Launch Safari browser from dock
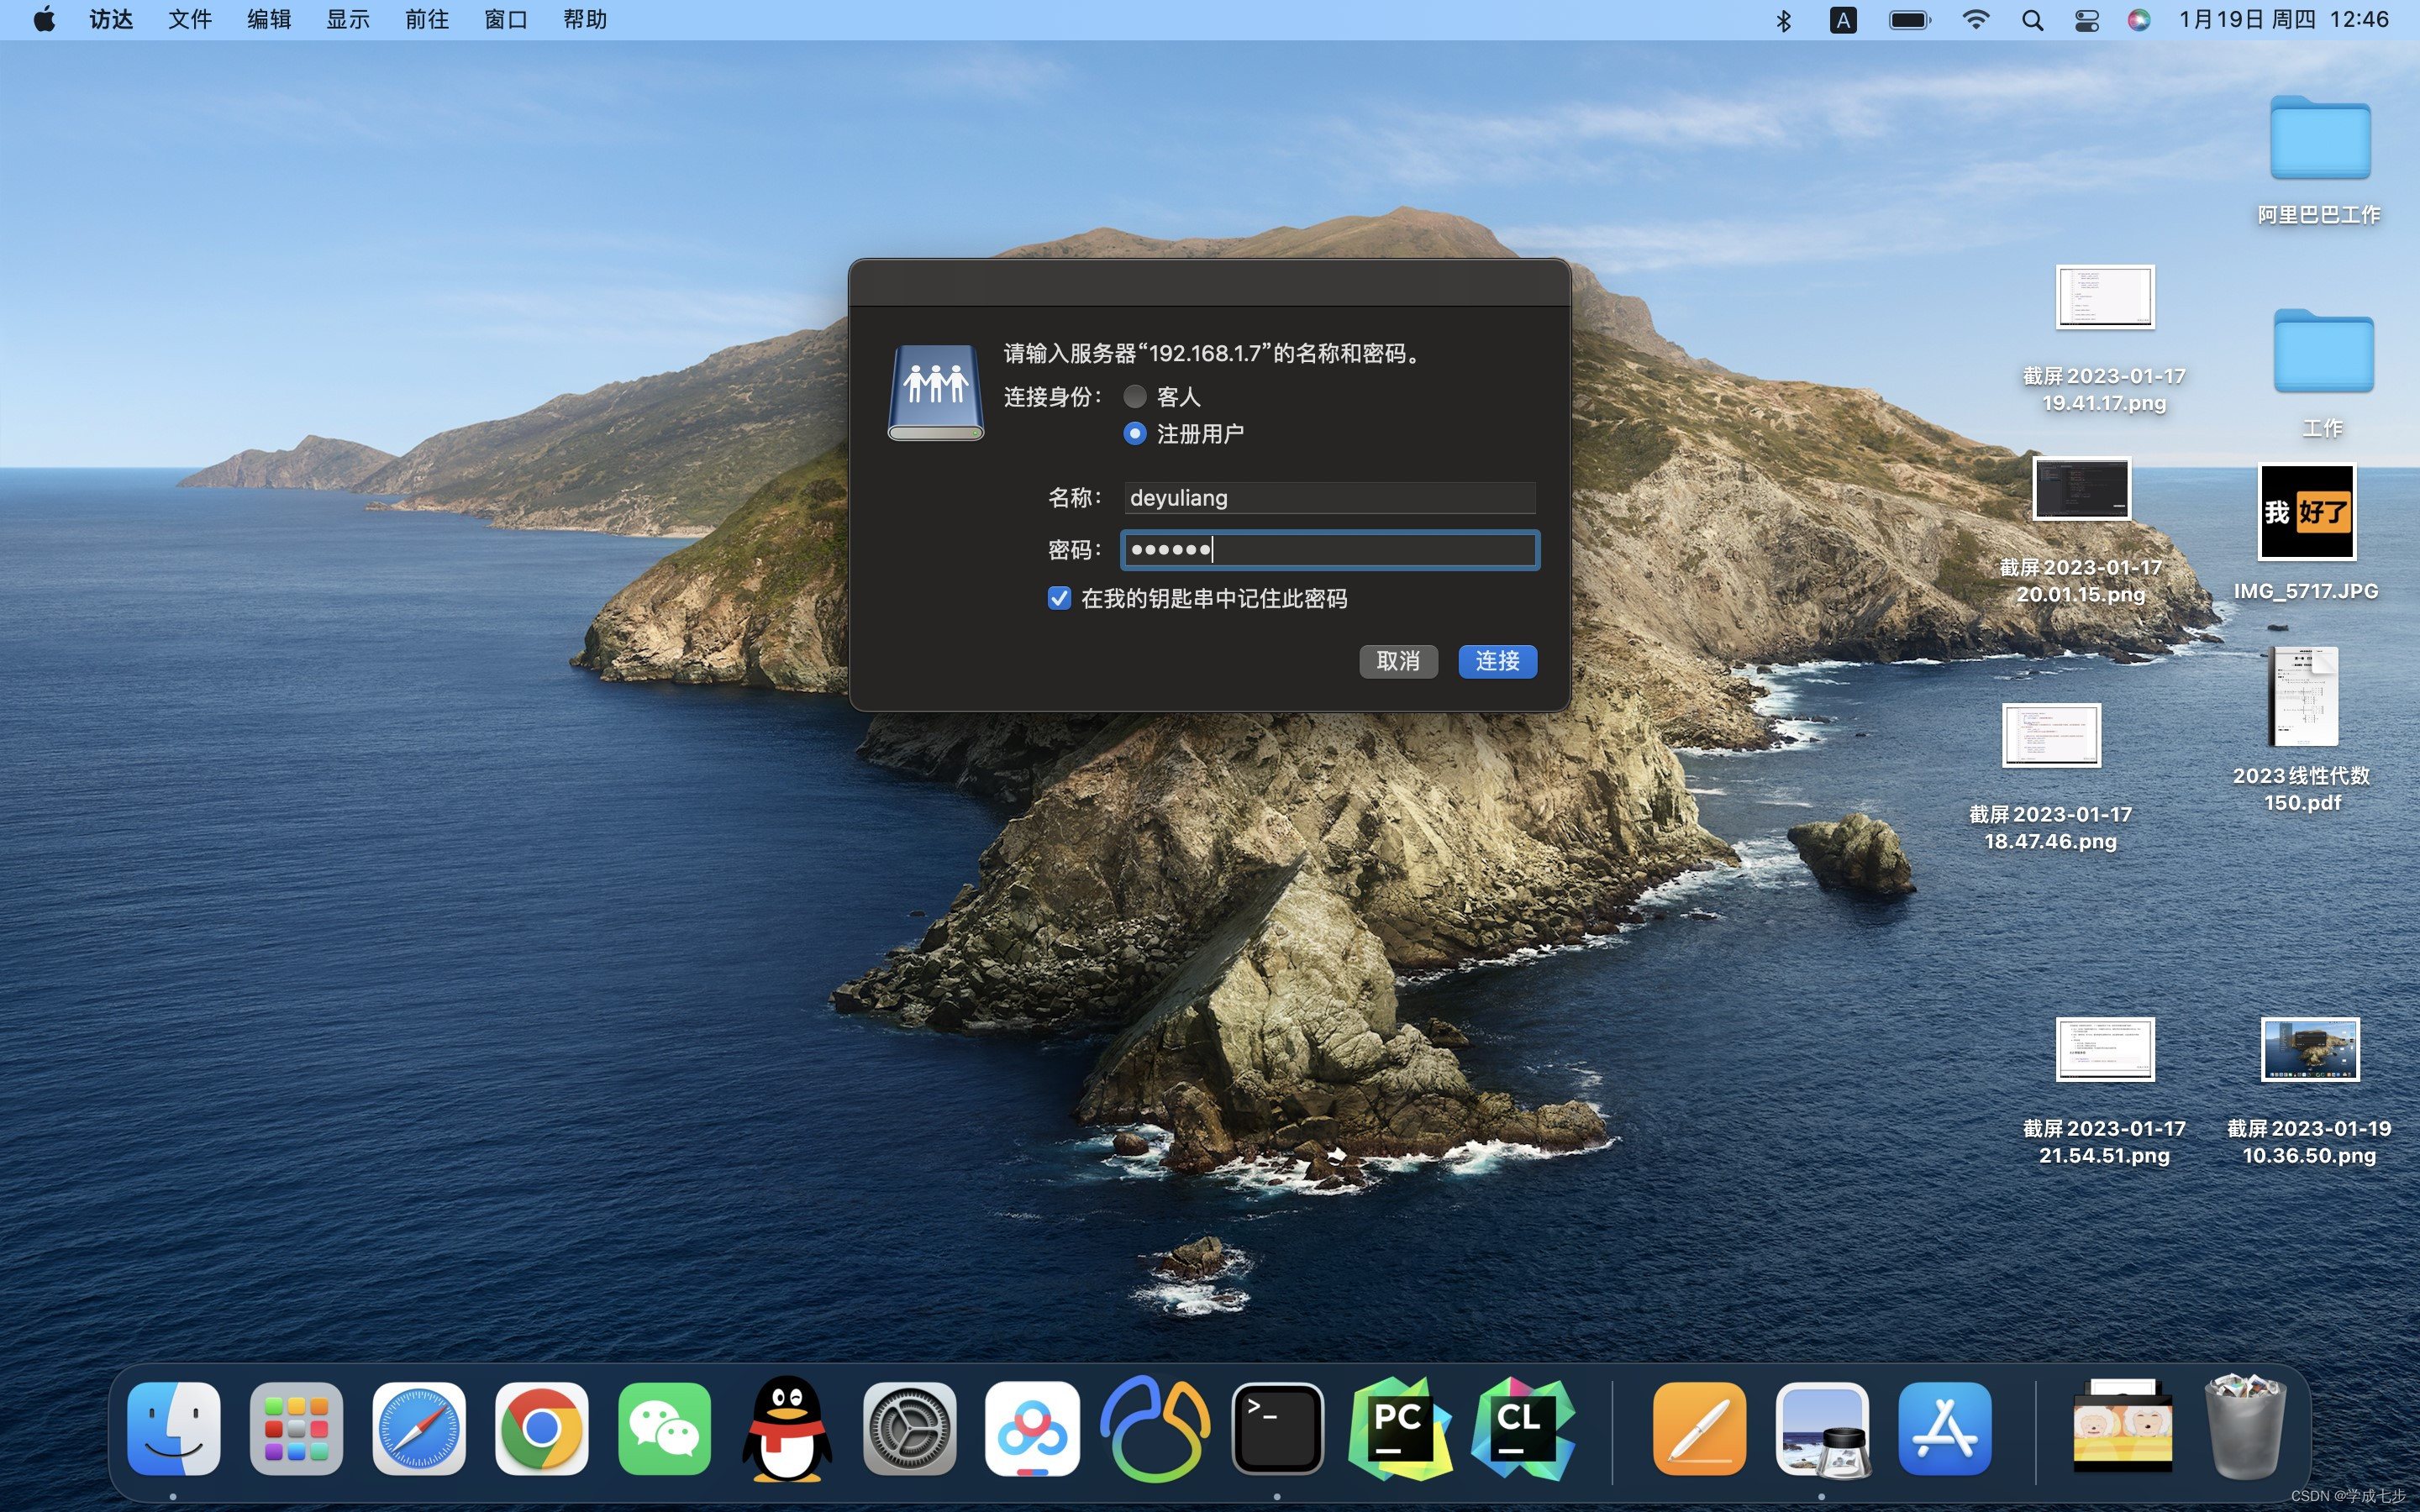This screenshot has width=2420, height=1512. [418, 1428]
